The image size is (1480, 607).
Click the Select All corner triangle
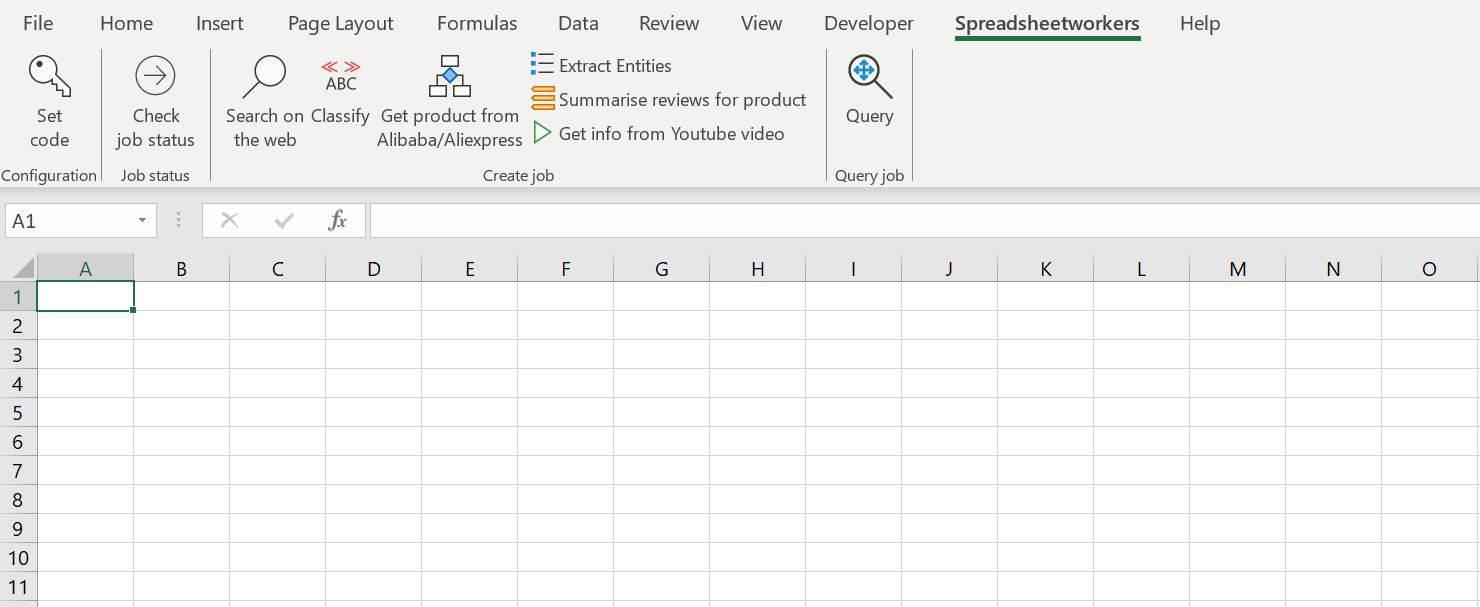[22, 268]
